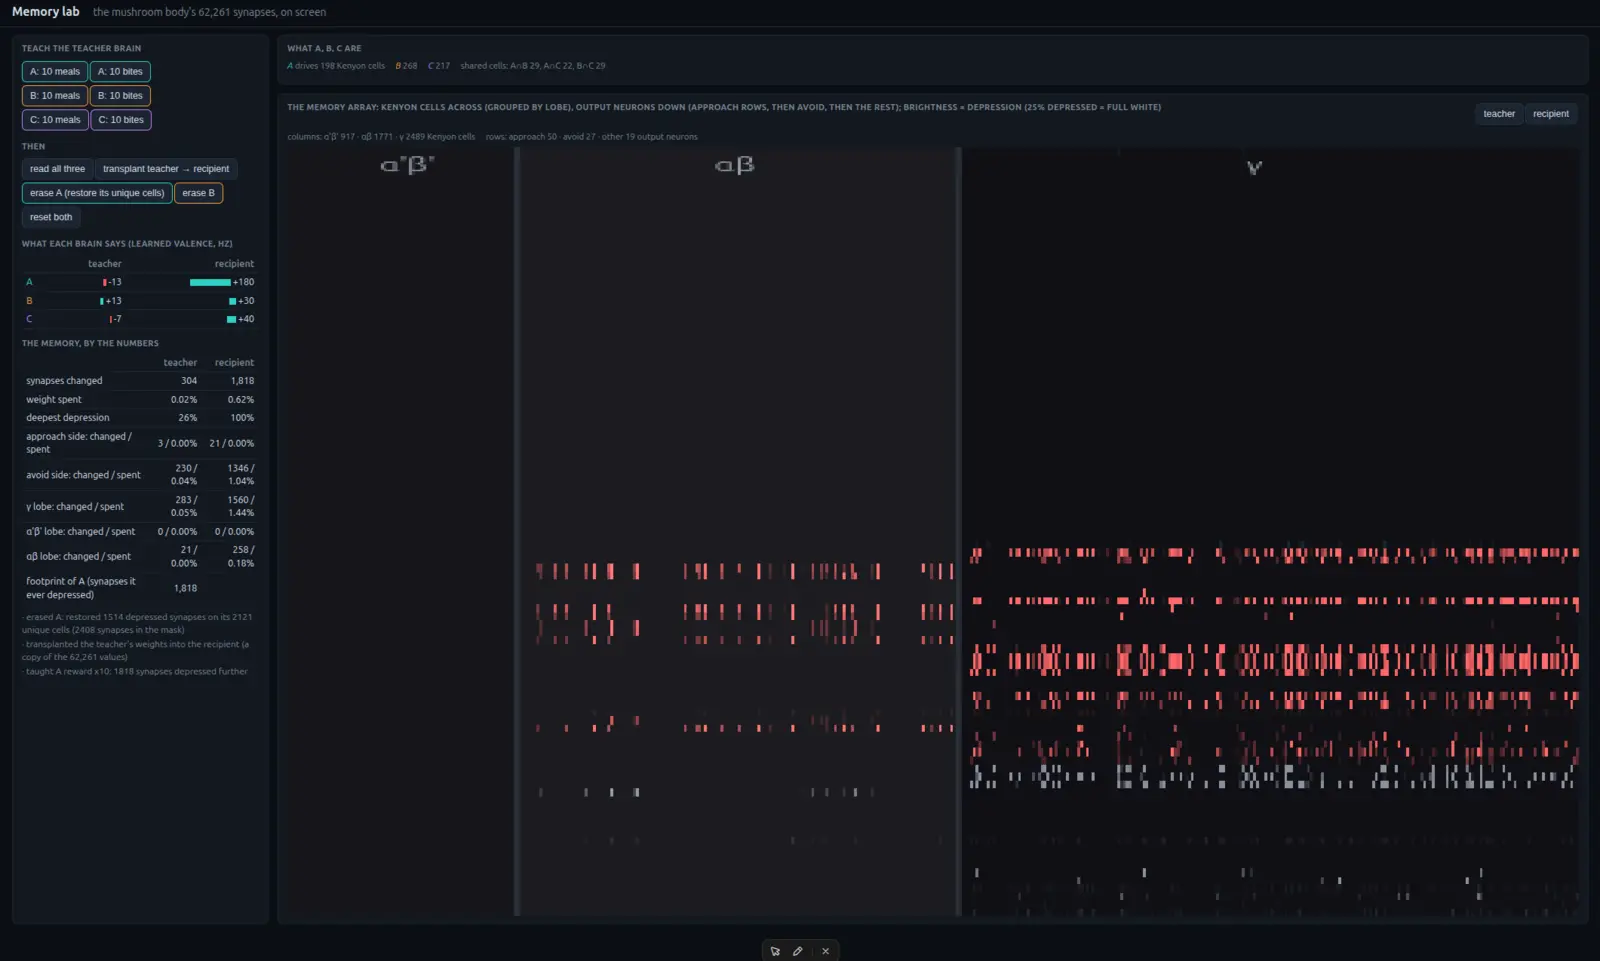
Task: Give odor B: 10 bites
Action: tap(120, 96)
